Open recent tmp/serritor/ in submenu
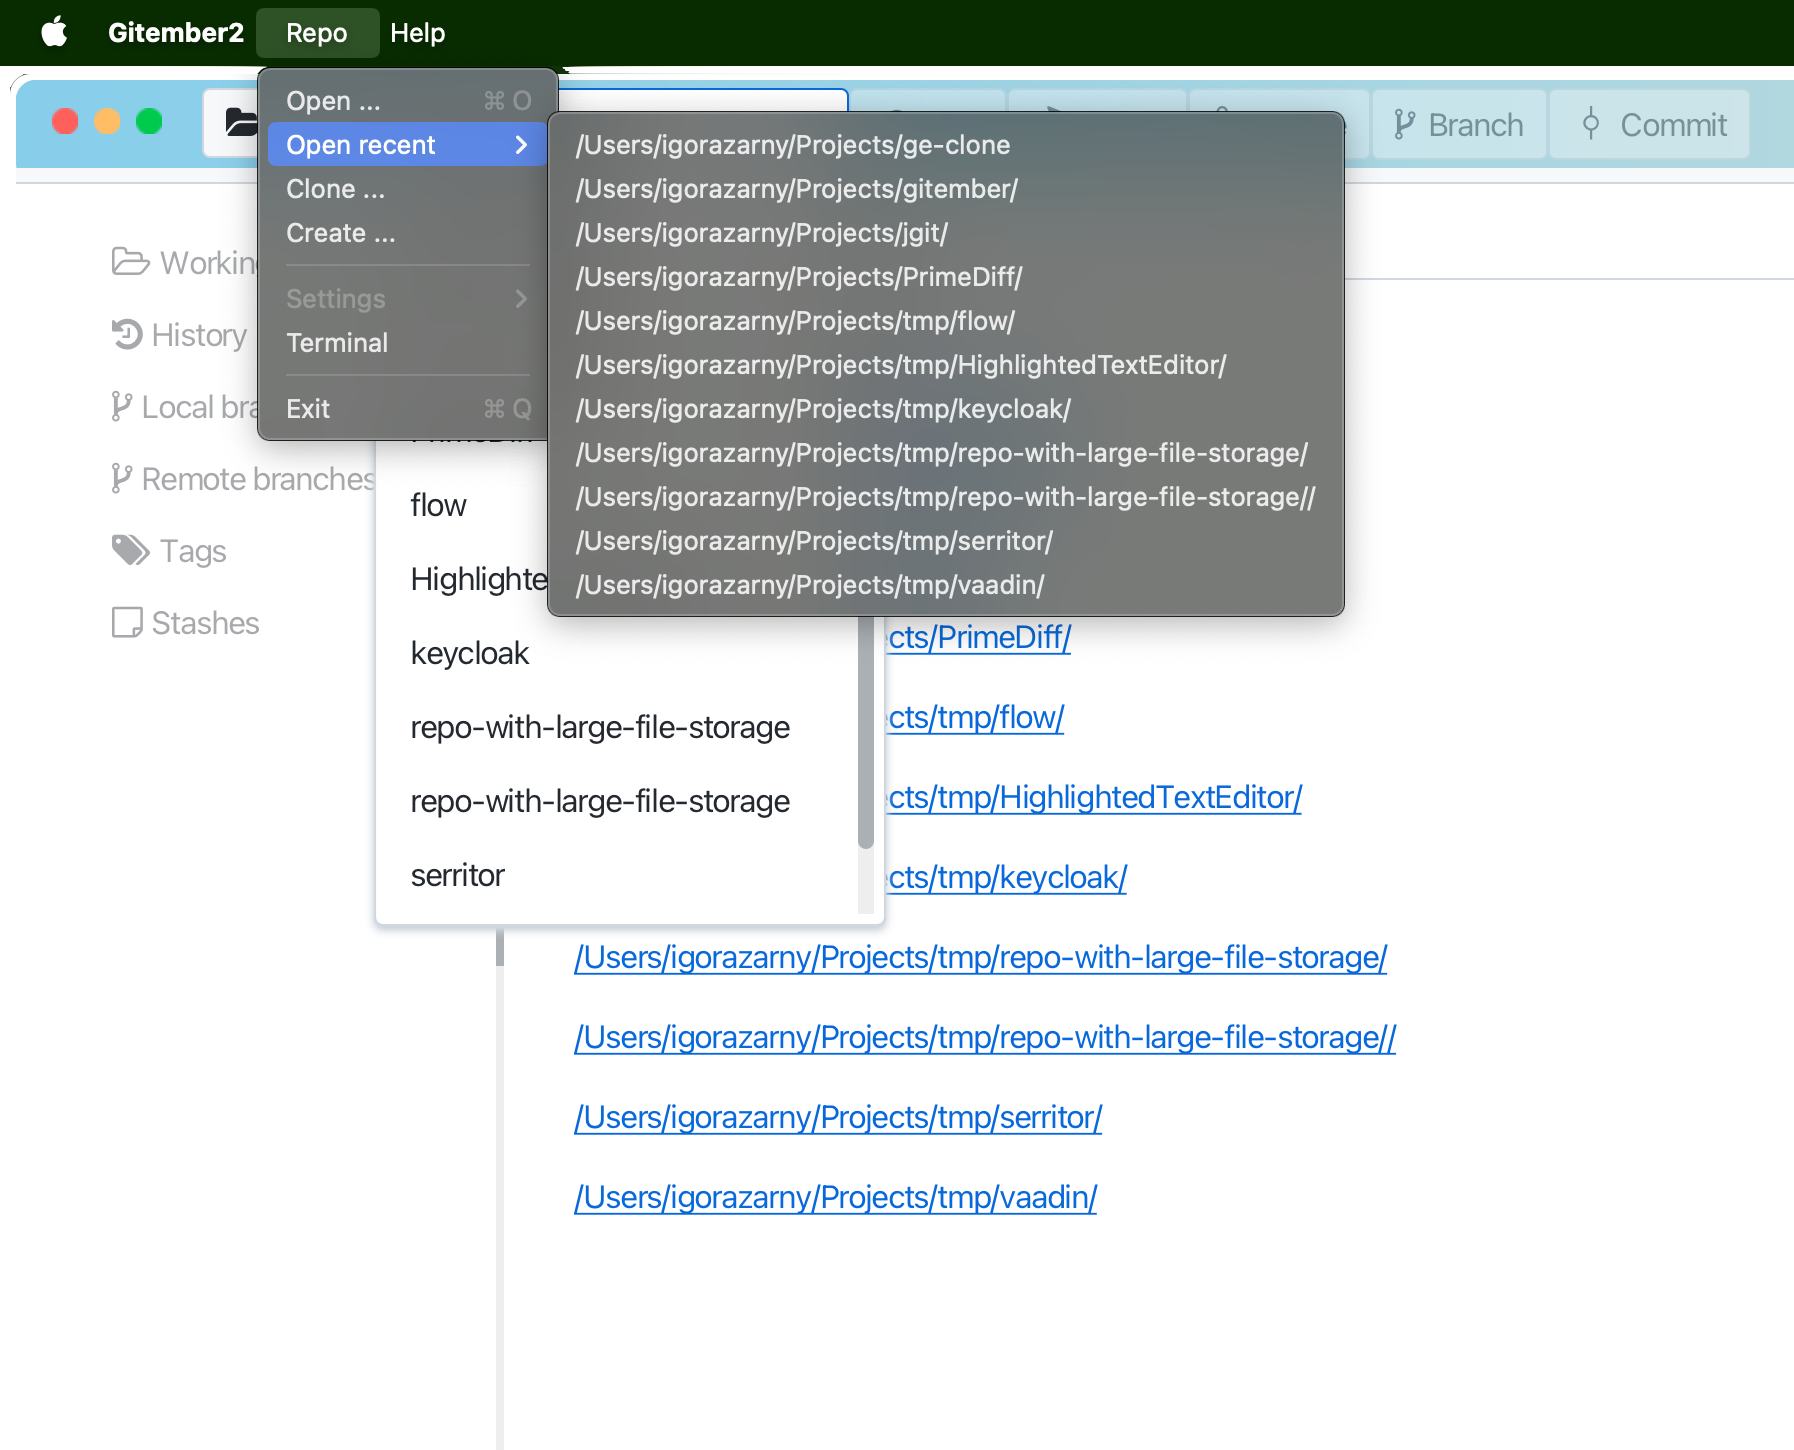 click(946, 541)
